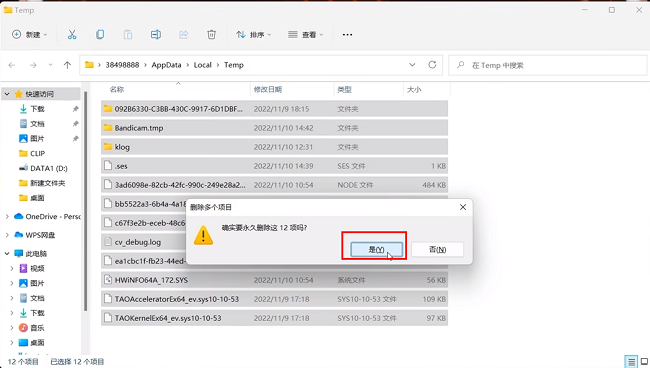Select the CLIP folder in sidebar
Screen dimensions: 650x368
click(x=37, y=153)
